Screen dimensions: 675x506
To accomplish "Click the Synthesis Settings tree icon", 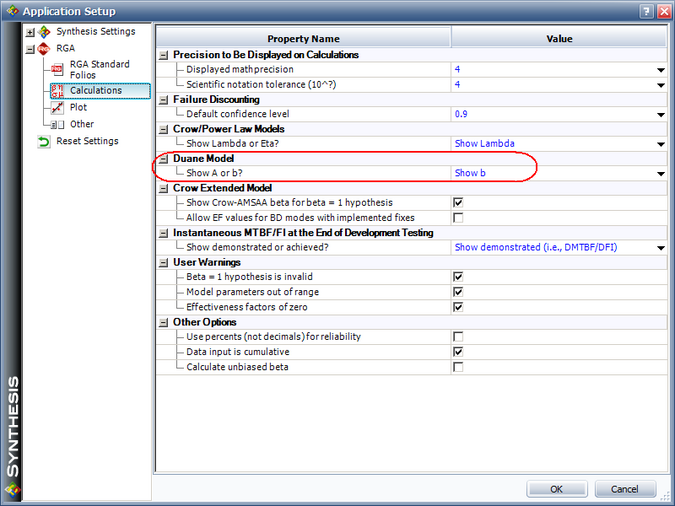I will 44,32.
